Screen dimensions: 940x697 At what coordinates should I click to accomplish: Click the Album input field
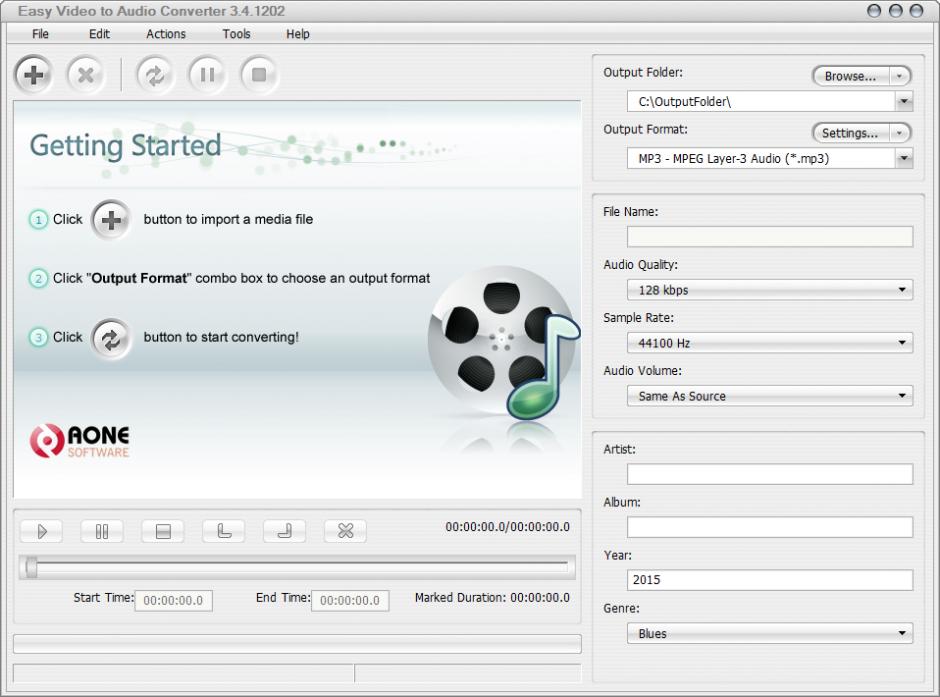click(770, 527)
